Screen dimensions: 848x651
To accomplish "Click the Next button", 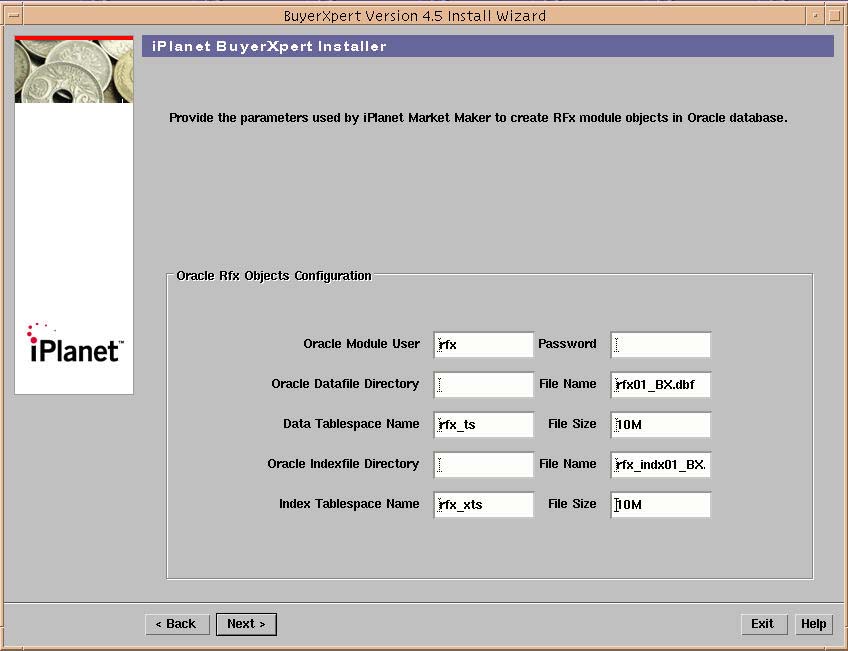I will [x=246, y=624].
